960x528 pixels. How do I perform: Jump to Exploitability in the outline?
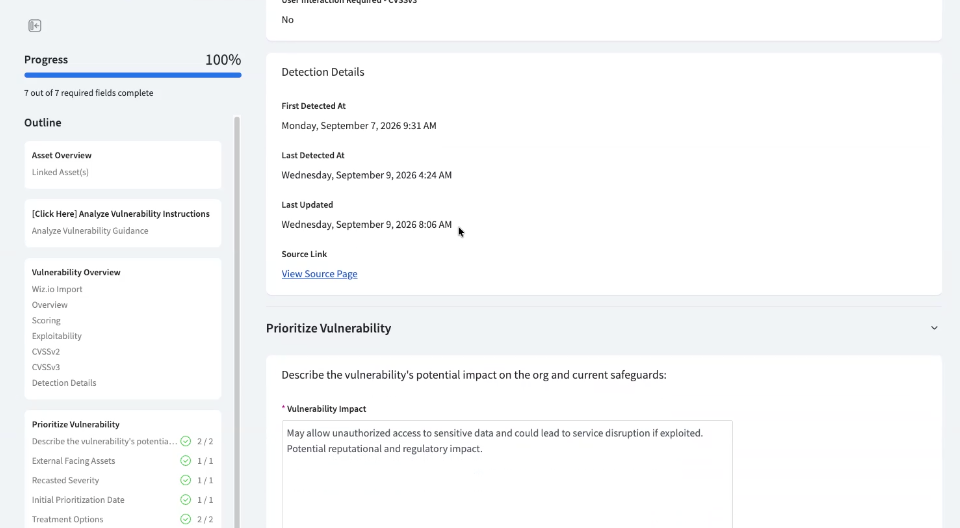click(x=56, y=336)
